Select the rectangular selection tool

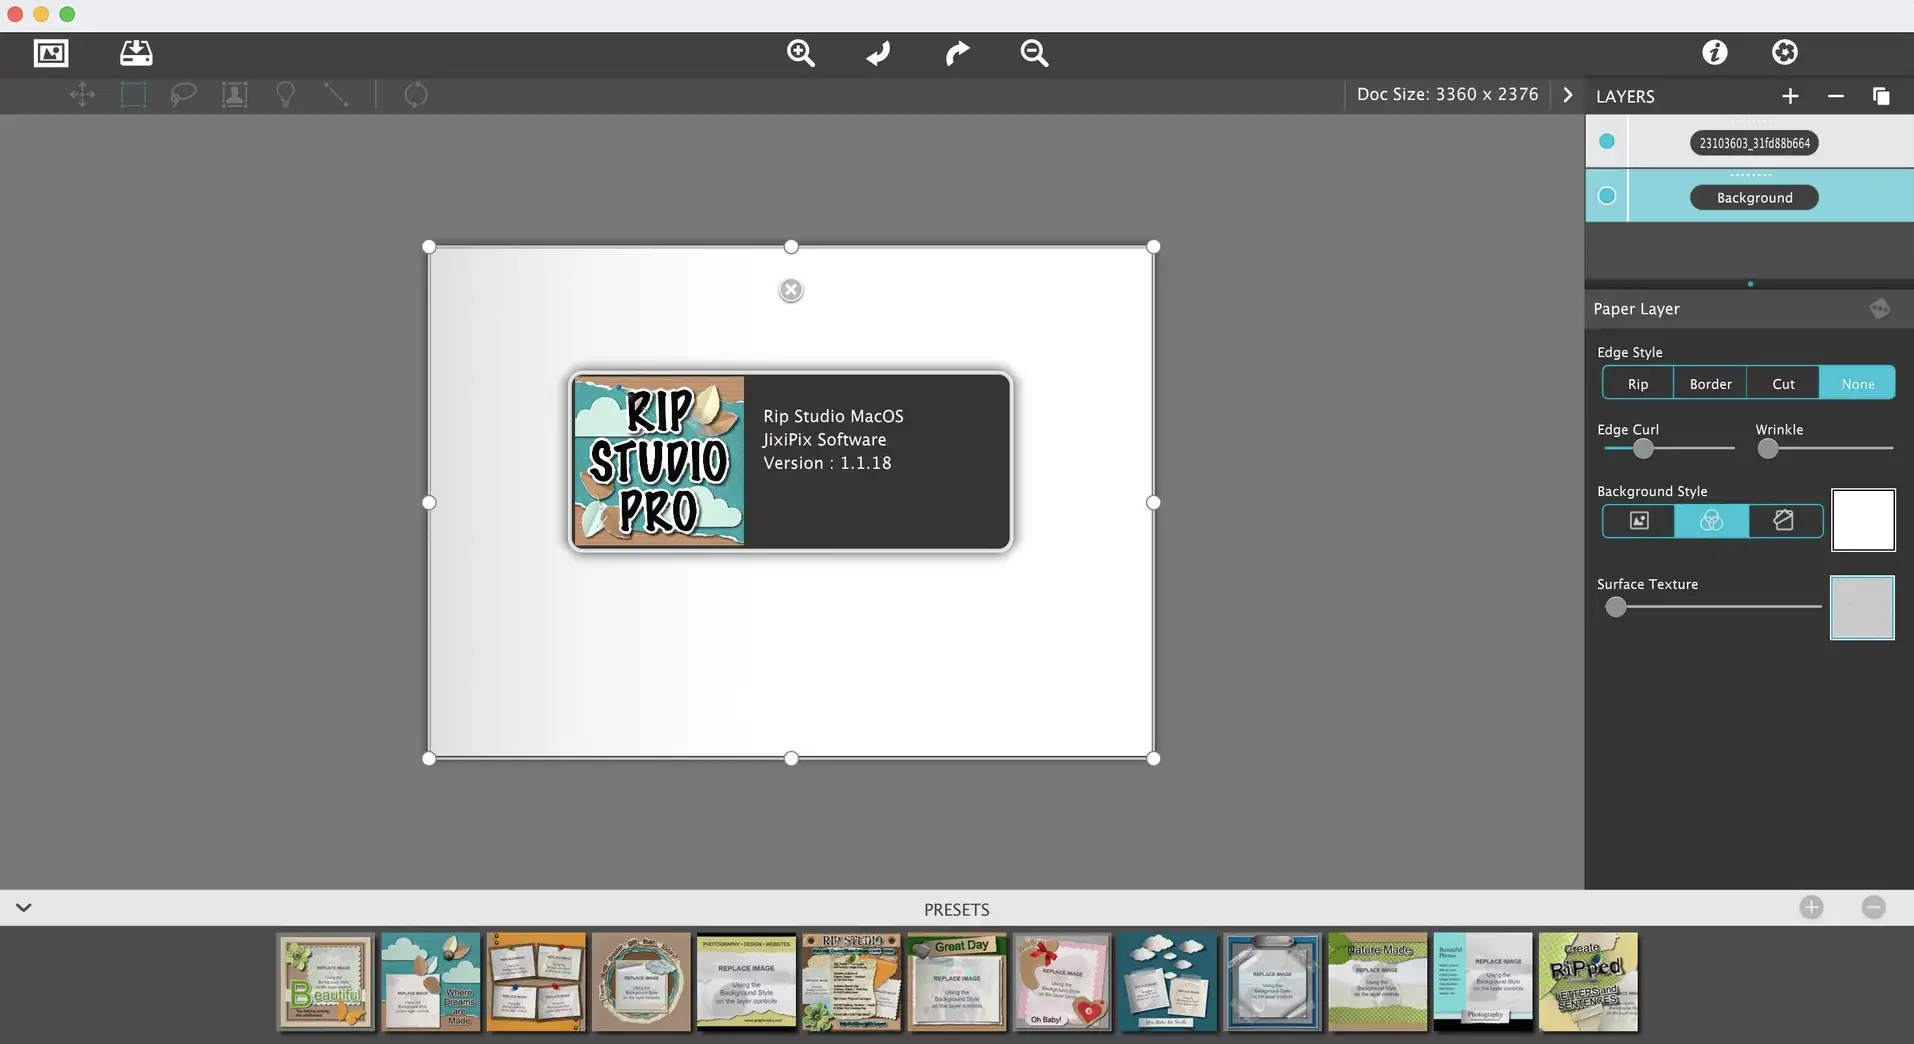coord(133,94)
